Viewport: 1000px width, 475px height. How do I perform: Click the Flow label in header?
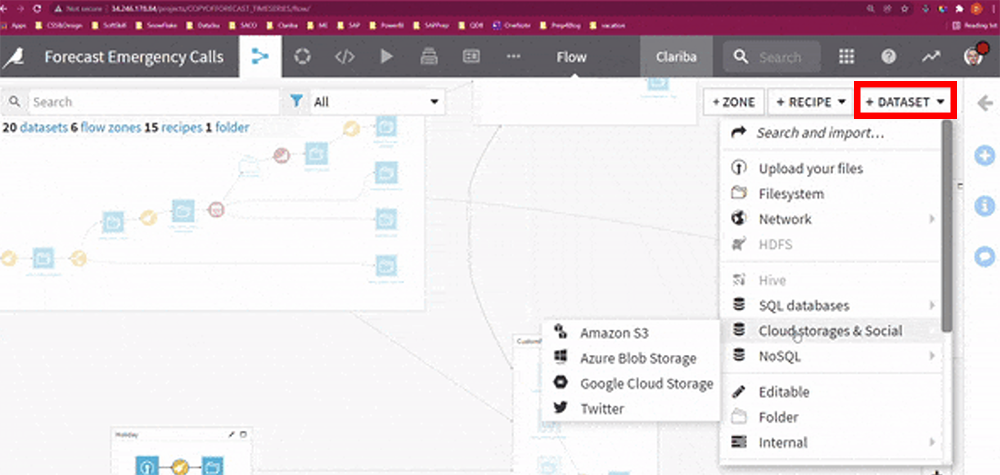click(571, 57)
